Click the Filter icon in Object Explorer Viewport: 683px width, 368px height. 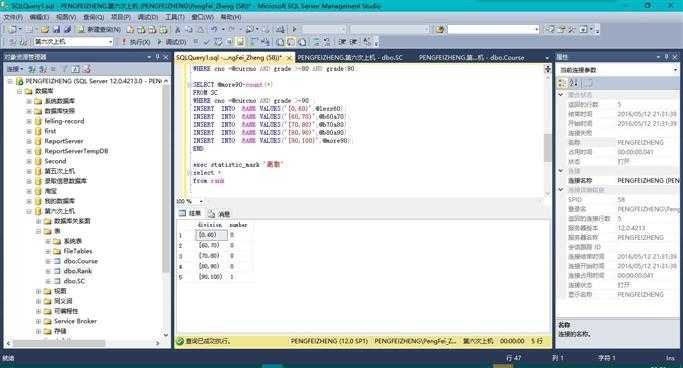coord(65,69)
